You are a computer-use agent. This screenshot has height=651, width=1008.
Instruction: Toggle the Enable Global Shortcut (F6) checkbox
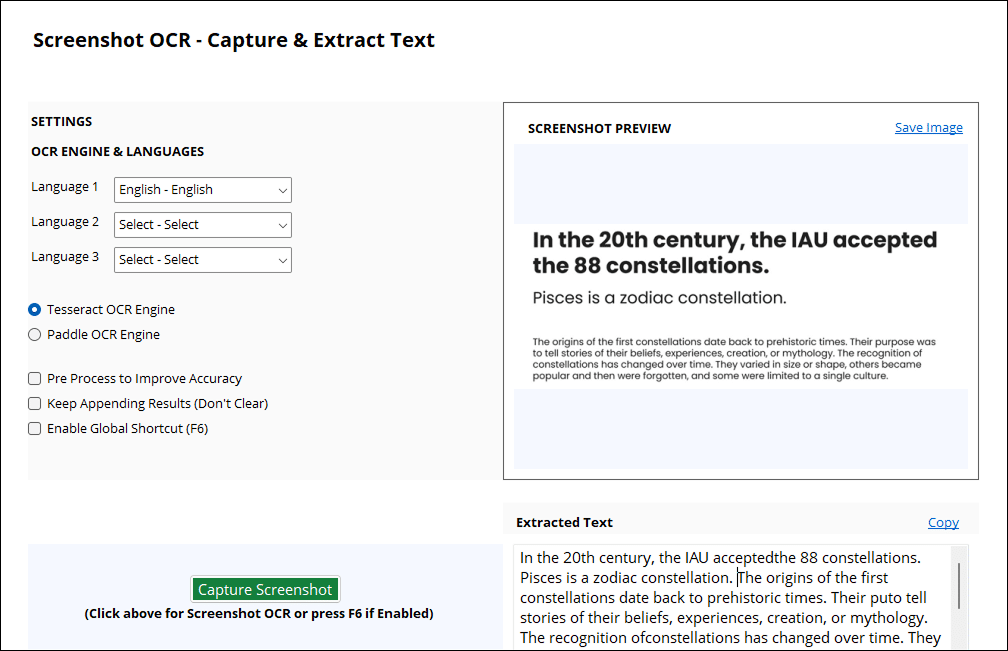(x=35, y=429)
